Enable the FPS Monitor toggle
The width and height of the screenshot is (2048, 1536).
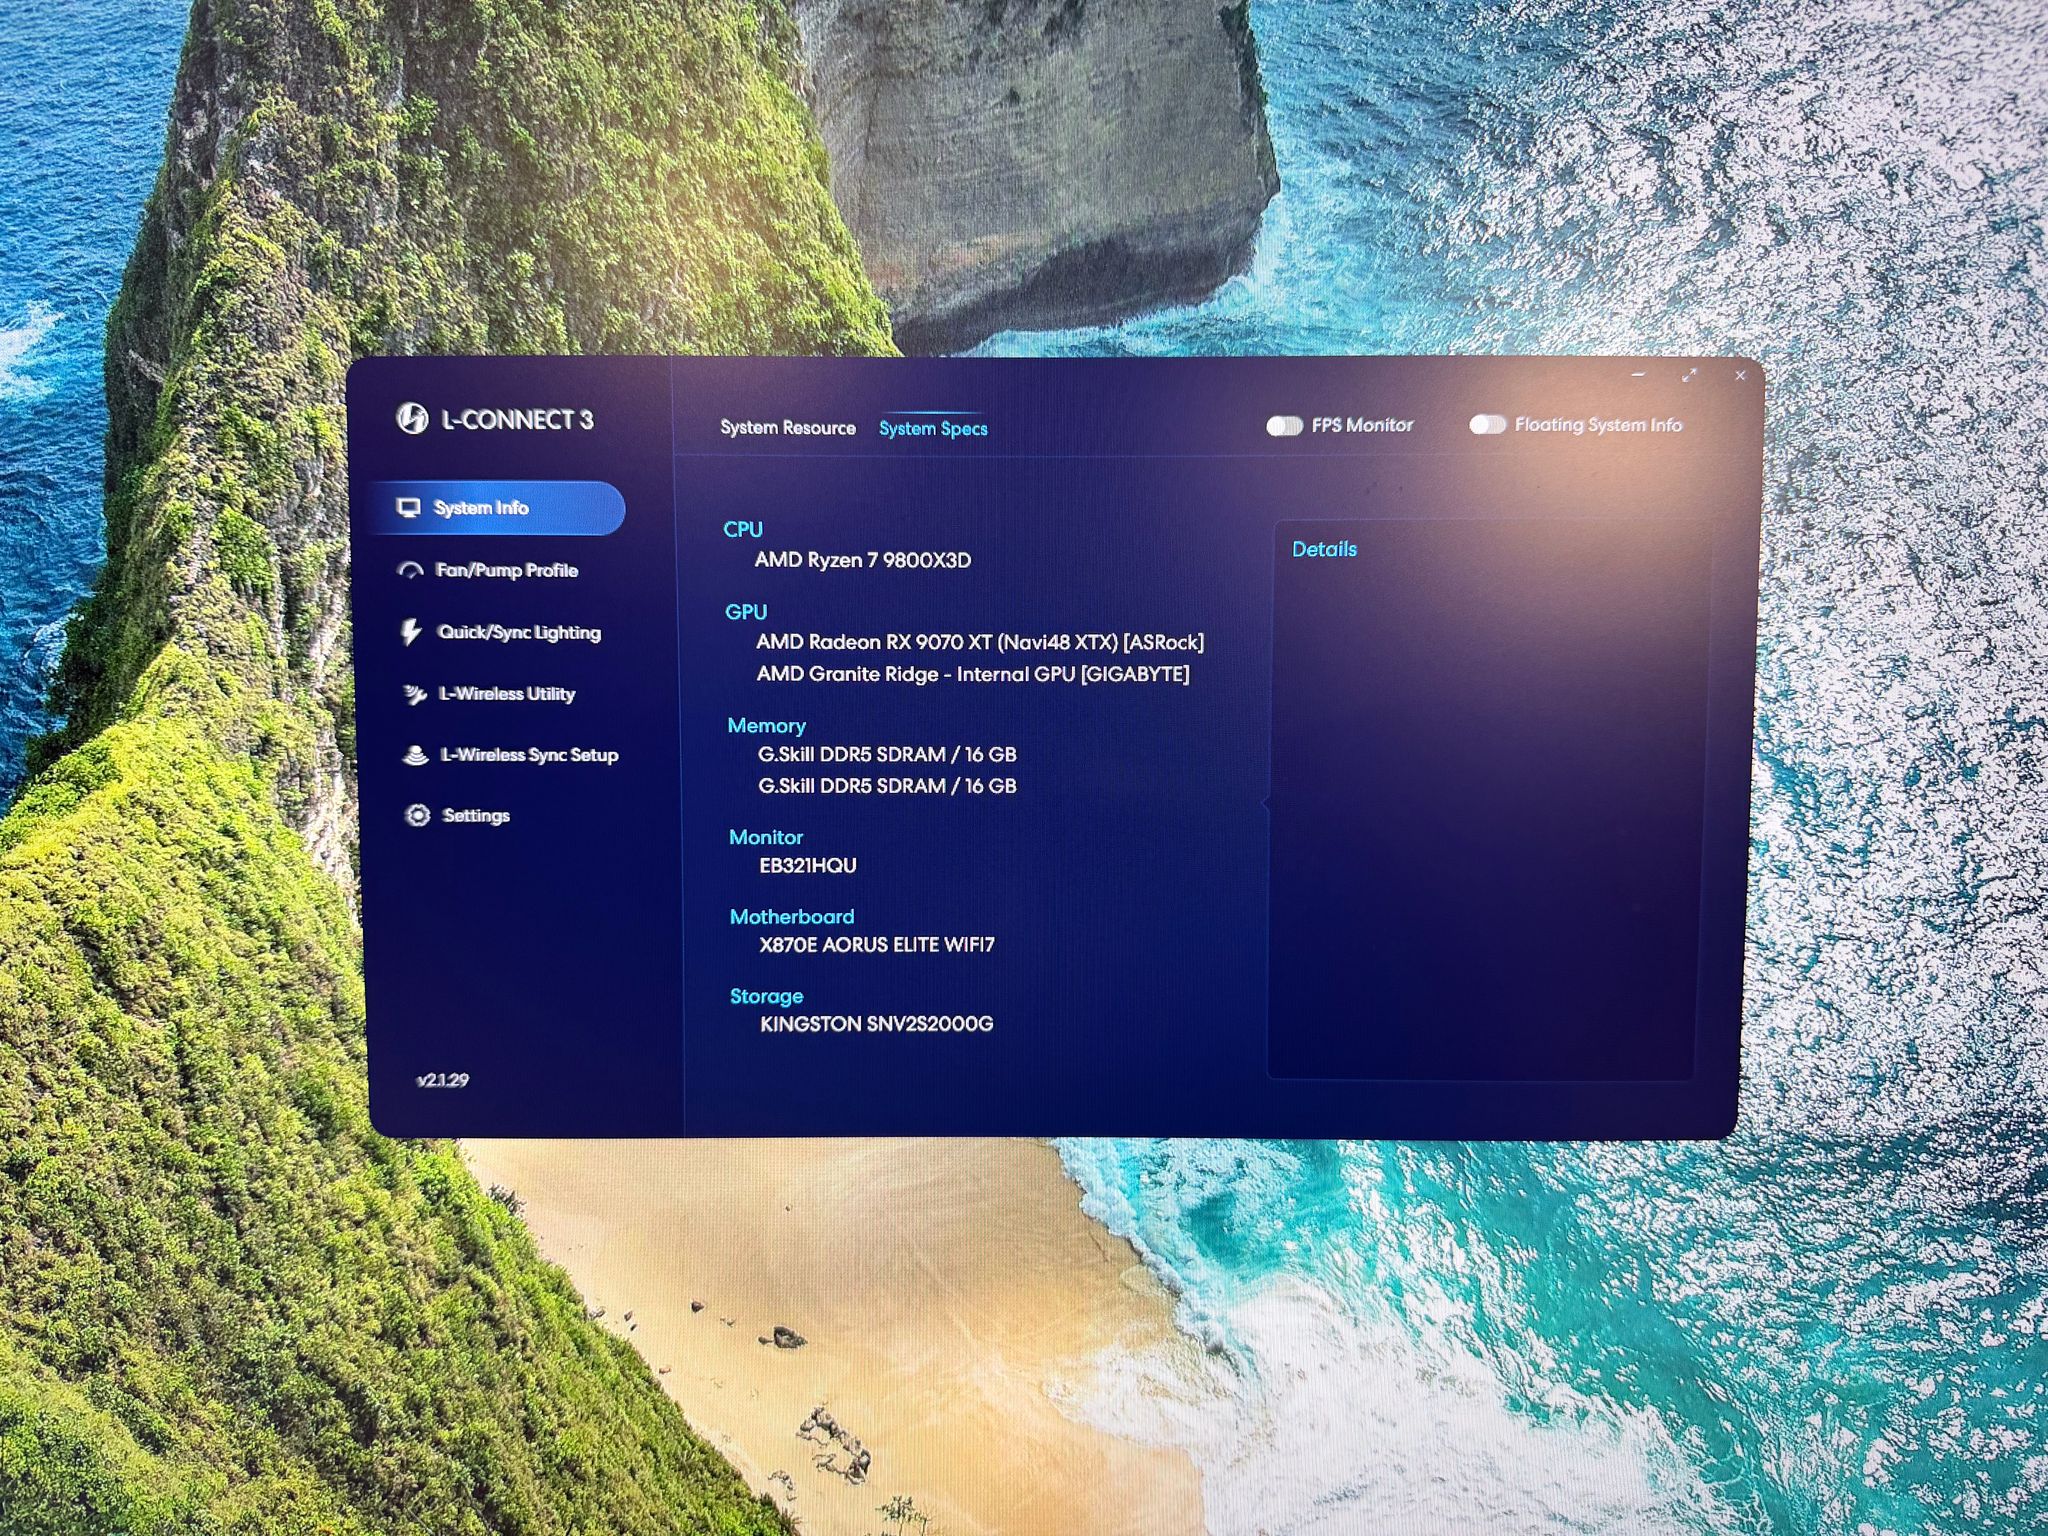(x=1284, y=426)
